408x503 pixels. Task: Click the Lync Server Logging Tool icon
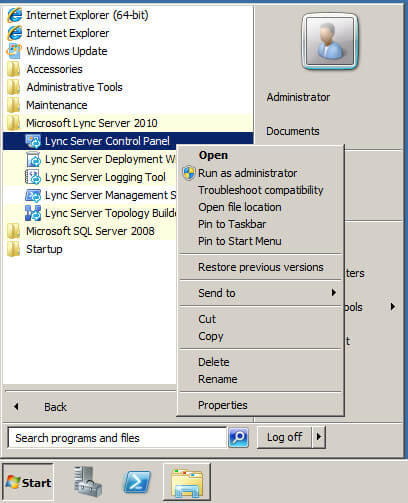pos(33,177)
